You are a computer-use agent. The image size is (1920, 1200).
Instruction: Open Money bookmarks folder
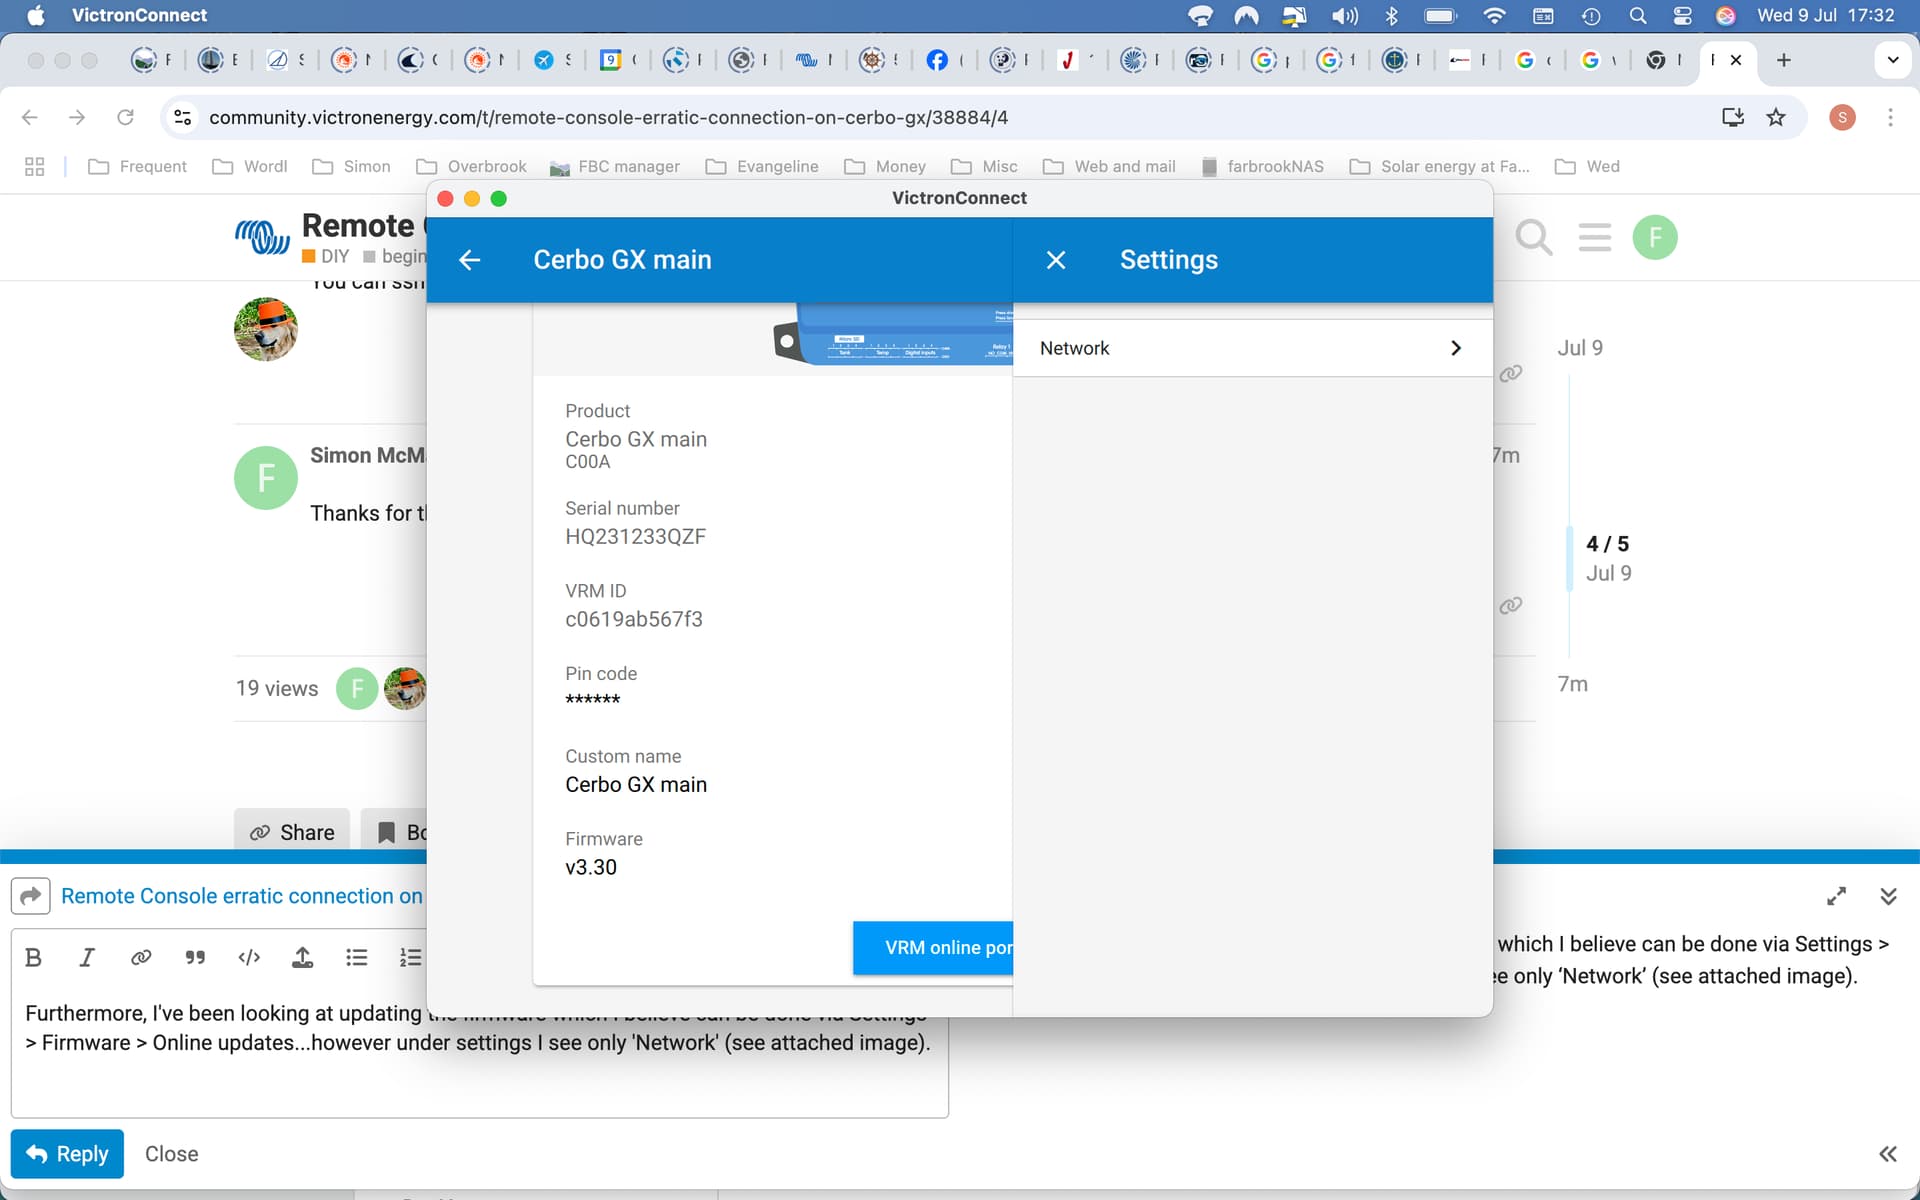885,166
